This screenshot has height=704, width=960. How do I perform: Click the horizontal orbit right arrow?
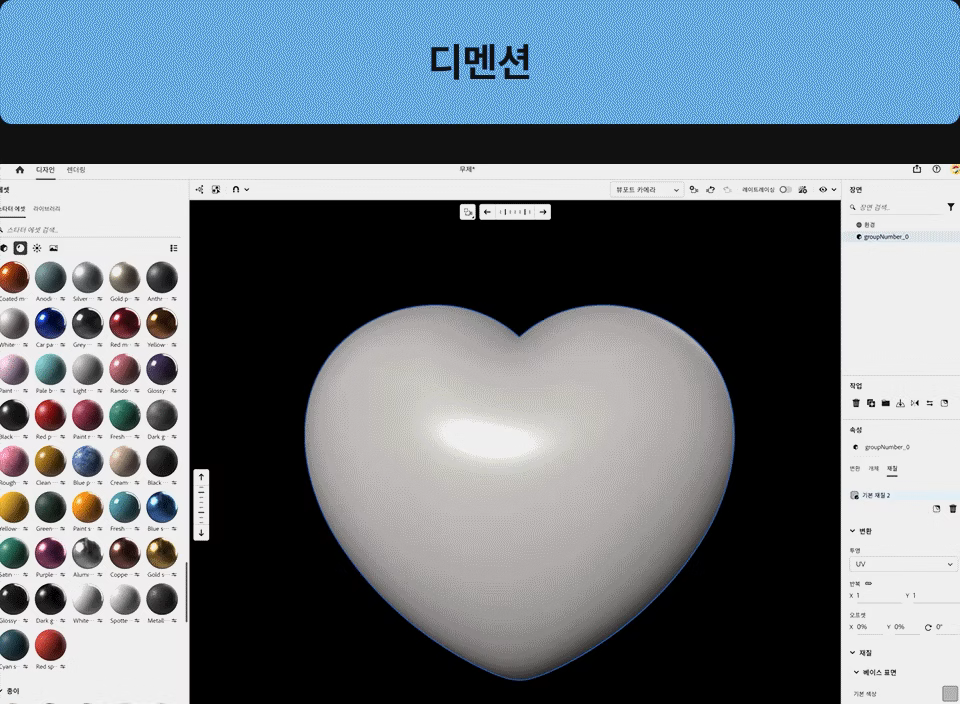click(x=542, y=212)
